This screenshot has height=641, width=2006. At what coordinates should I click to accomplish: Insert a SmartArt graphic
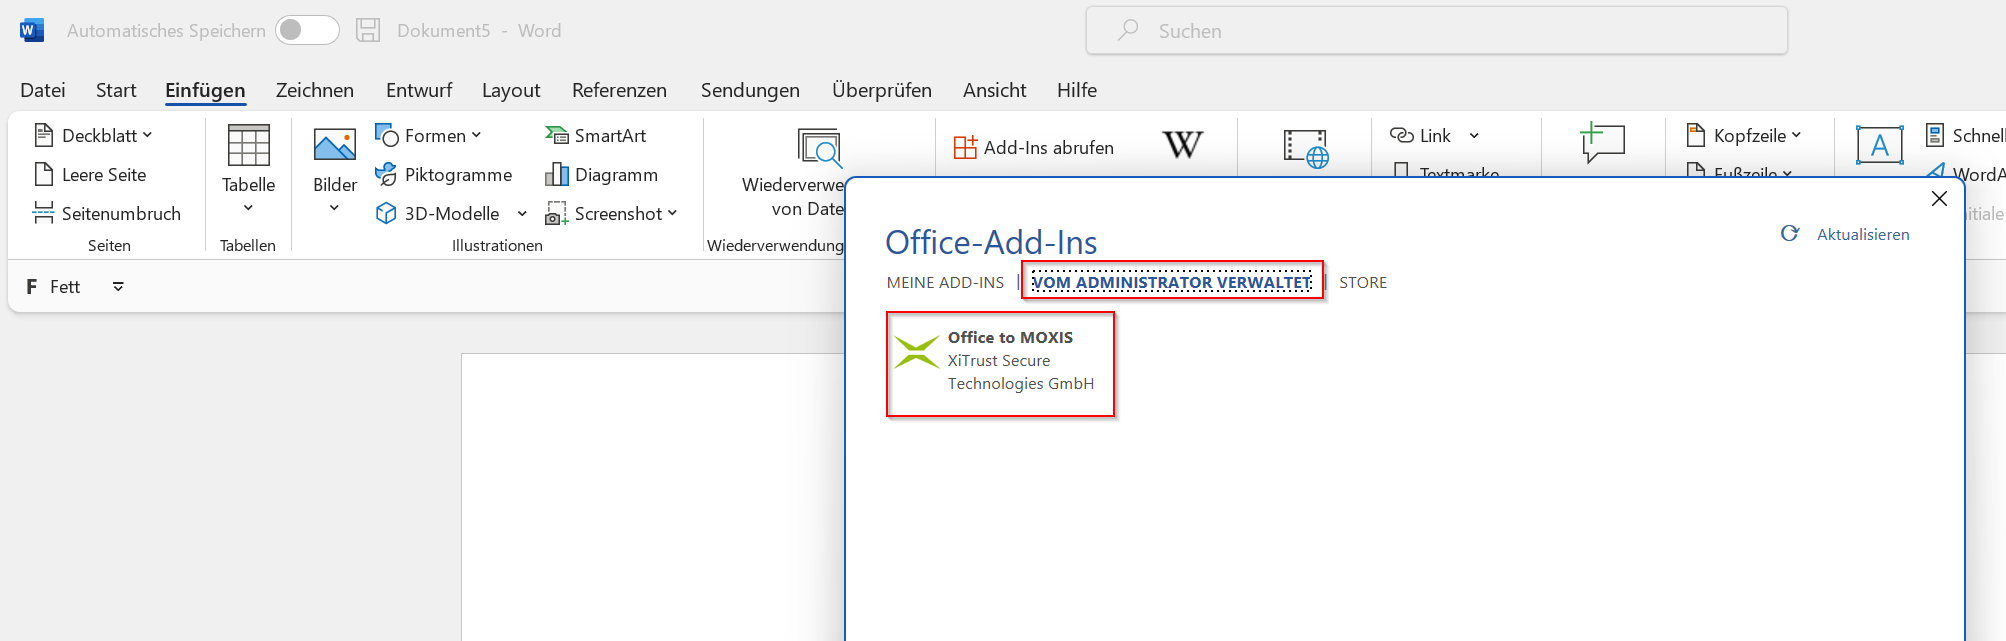[x=596, y=136]
